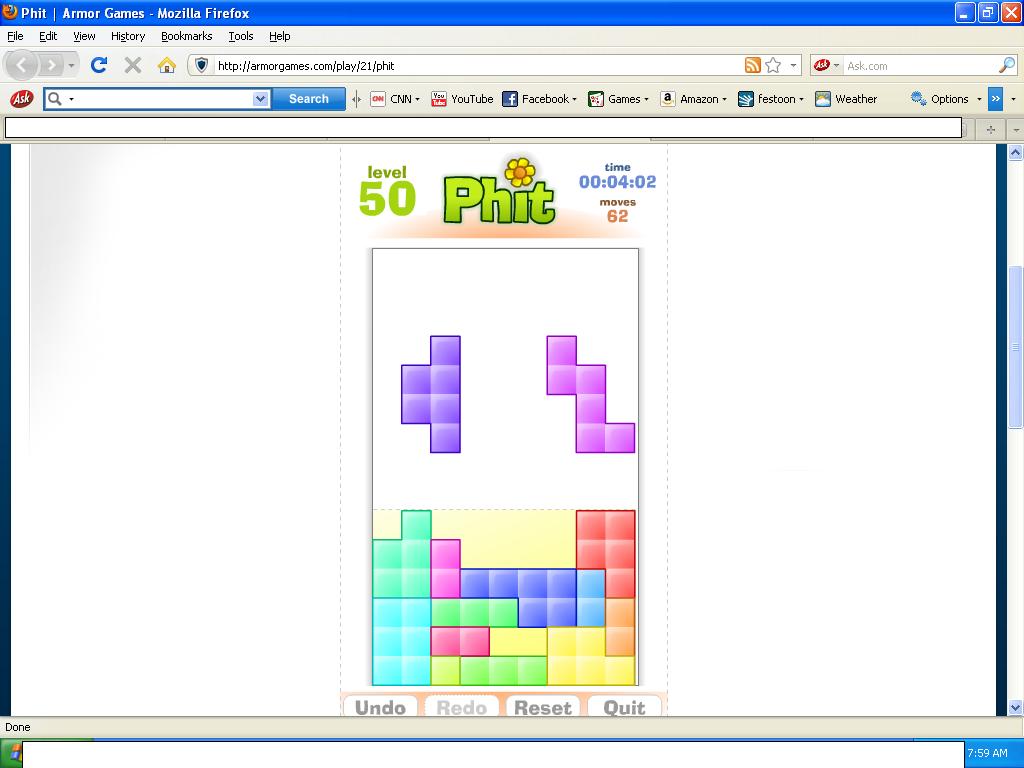
Task: Click the timer 00:04:02
Action: pos(617,182)
